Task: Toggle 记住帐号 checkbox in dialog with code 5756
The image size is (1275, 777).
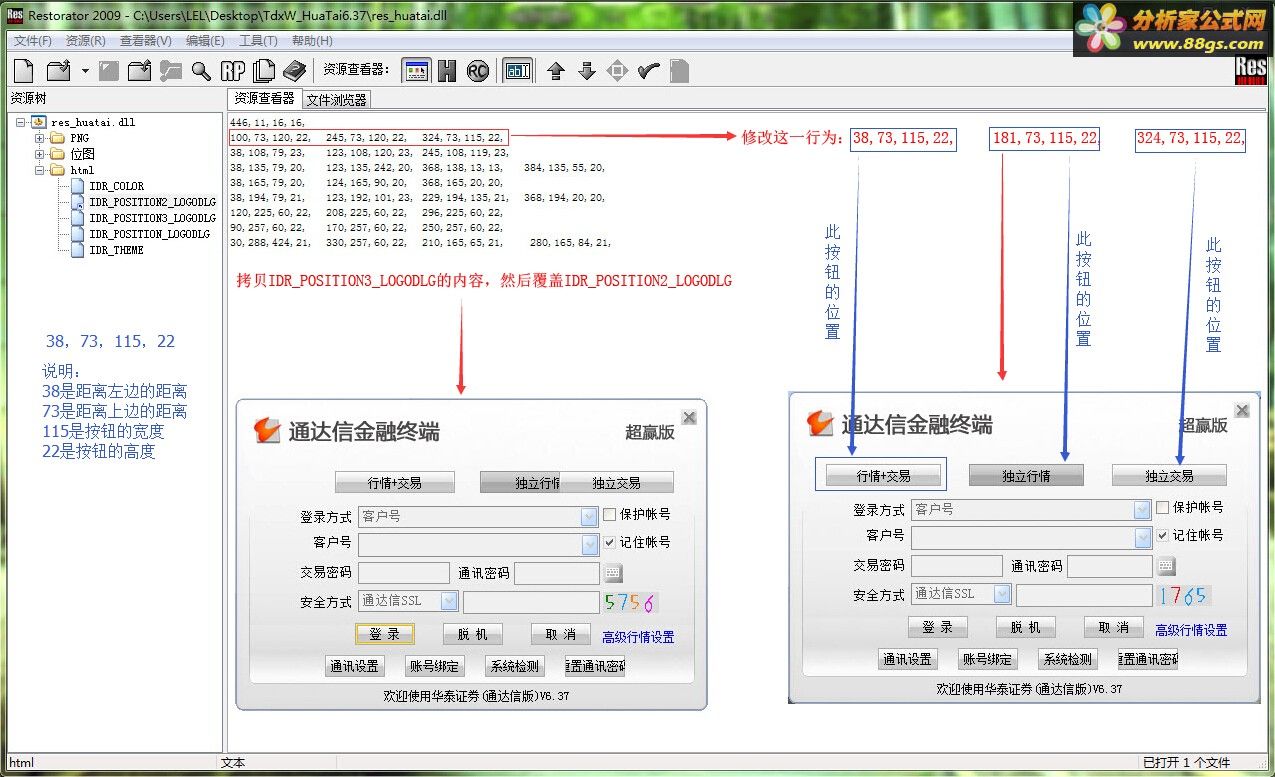Action: pyautogui.click(x=610, y=542)
